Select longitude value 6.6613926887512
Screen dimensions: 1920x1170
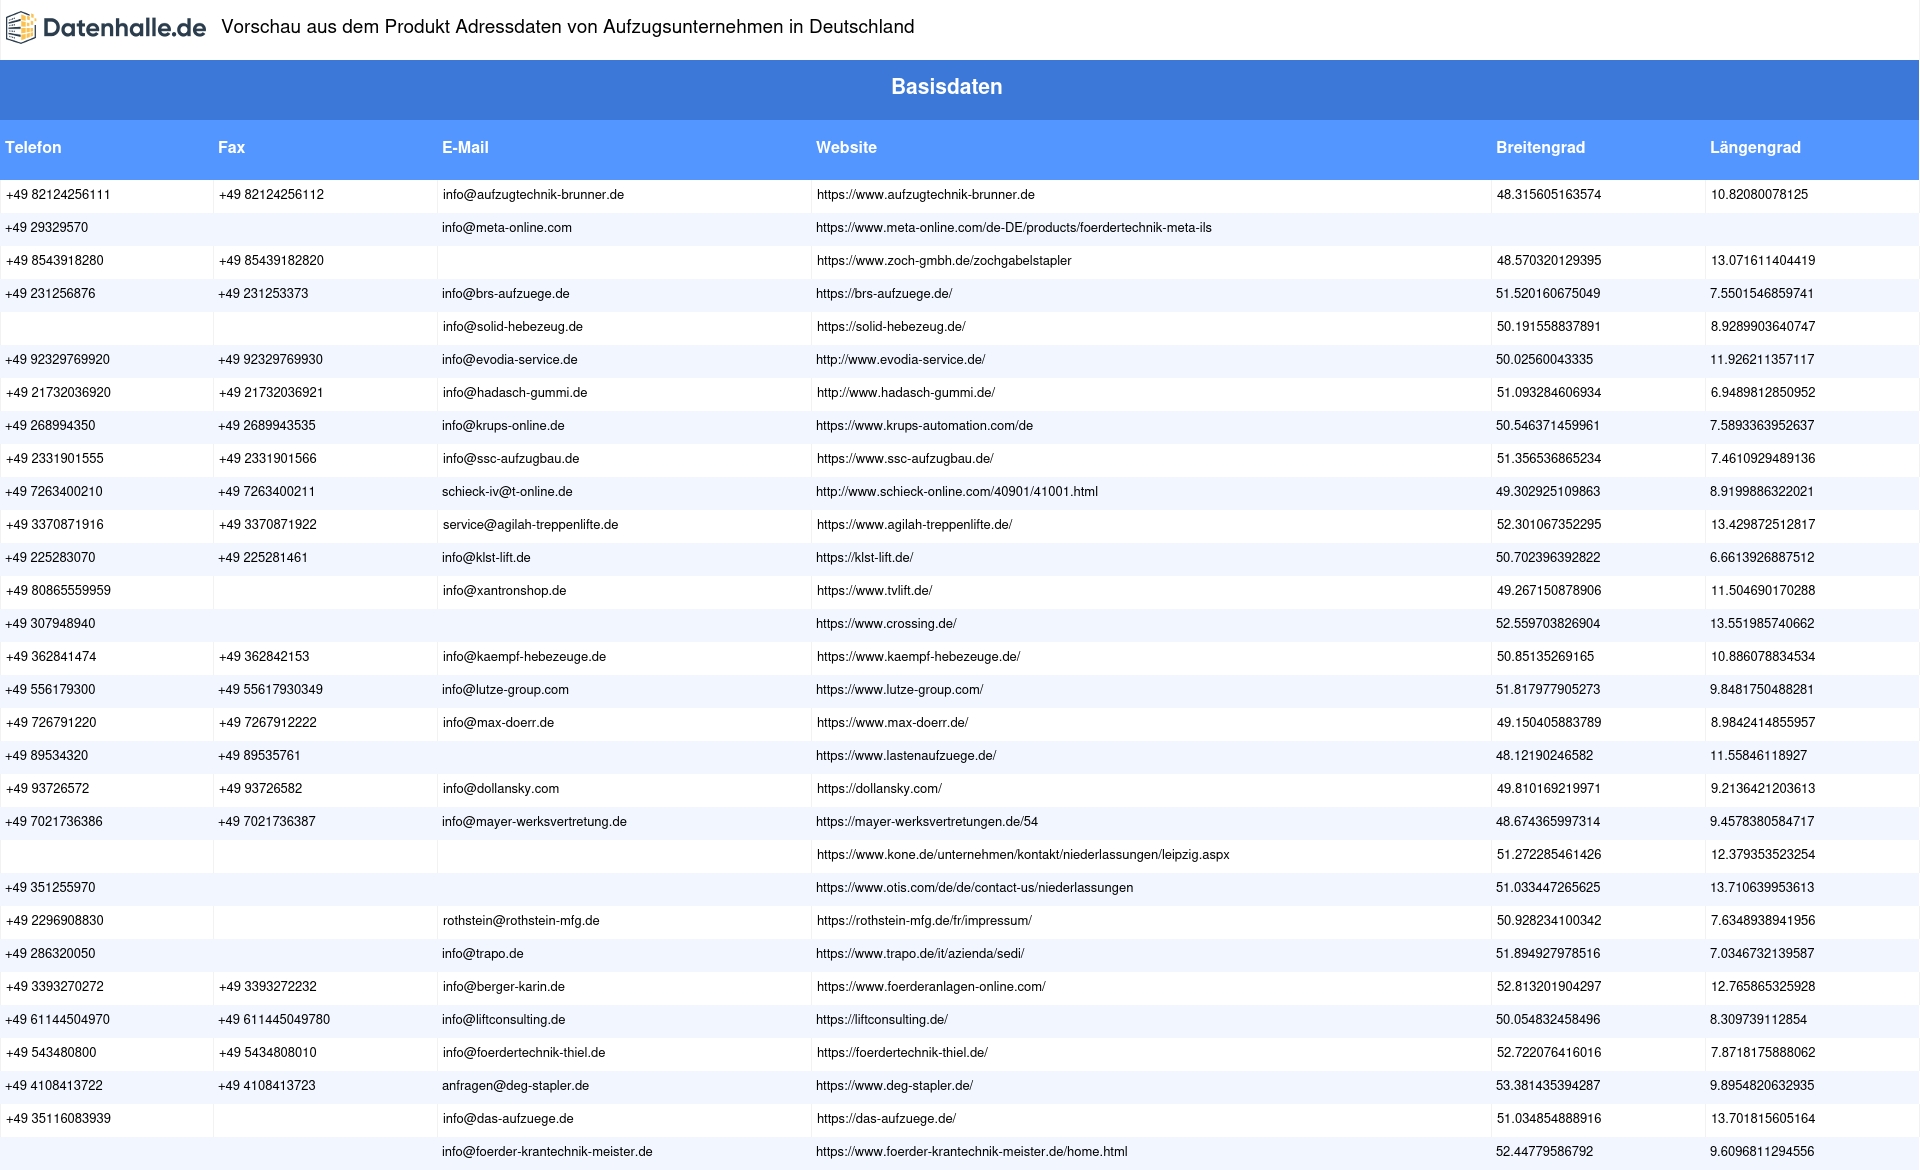click(1762, 558)
